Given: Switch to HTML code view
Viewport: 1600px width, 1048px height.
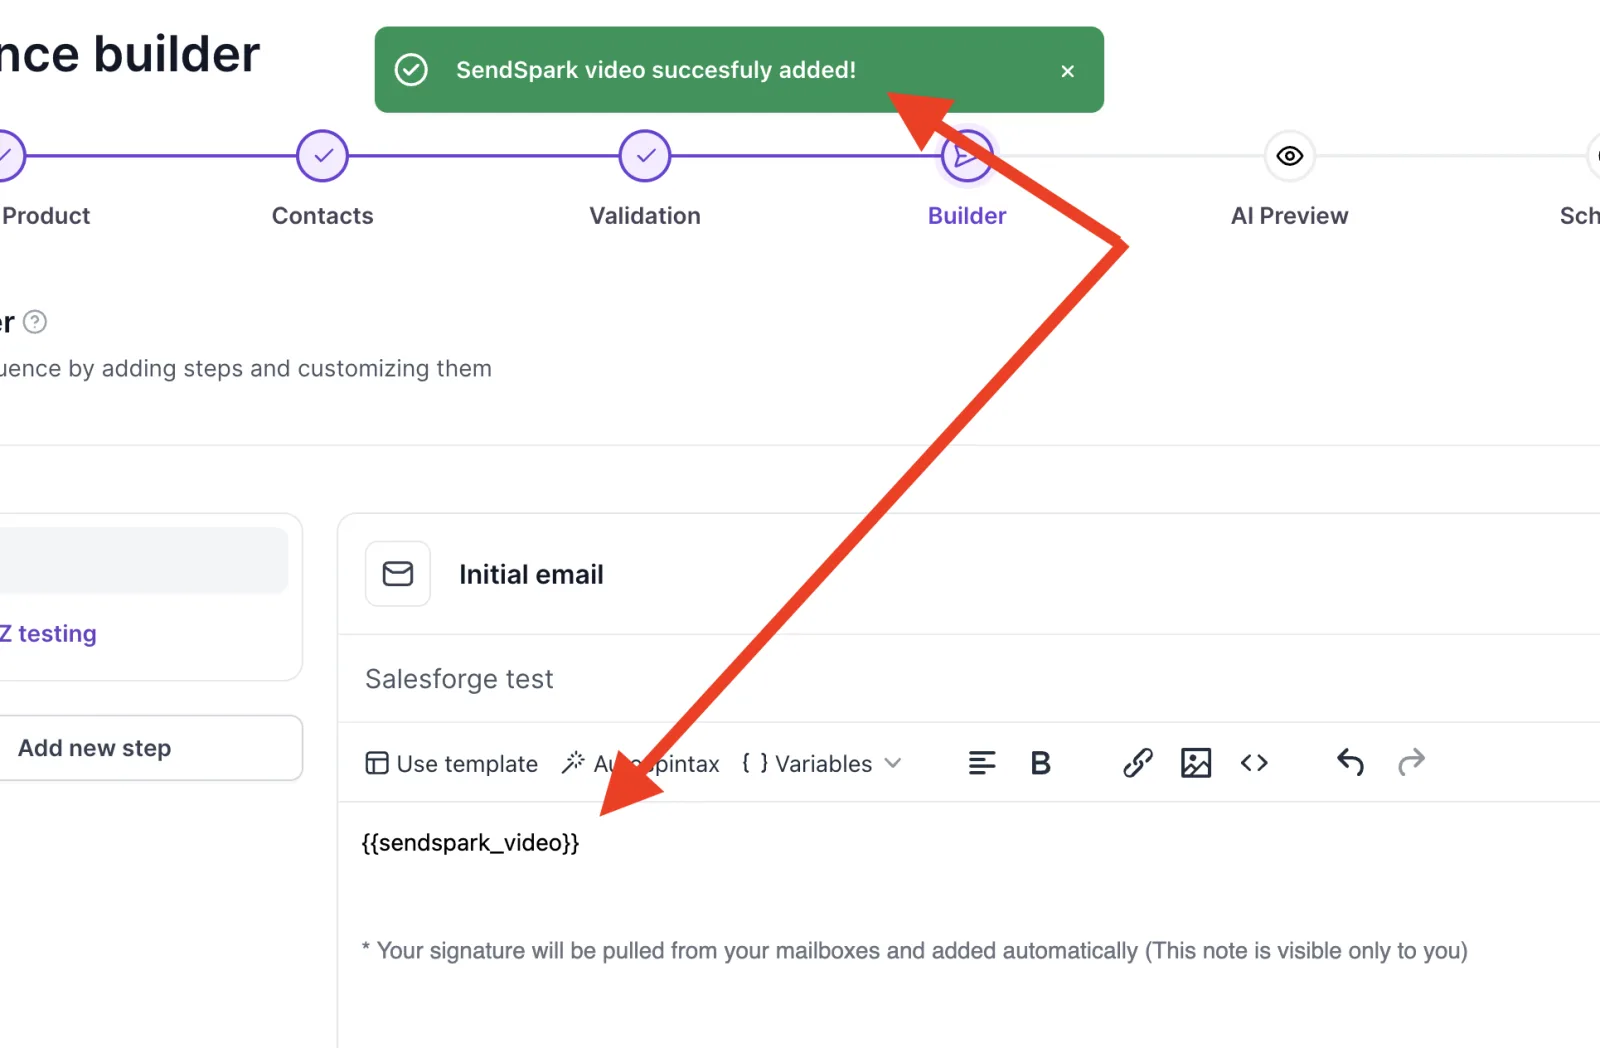Looking at the screenshot, I should [x=1254, y=763].
